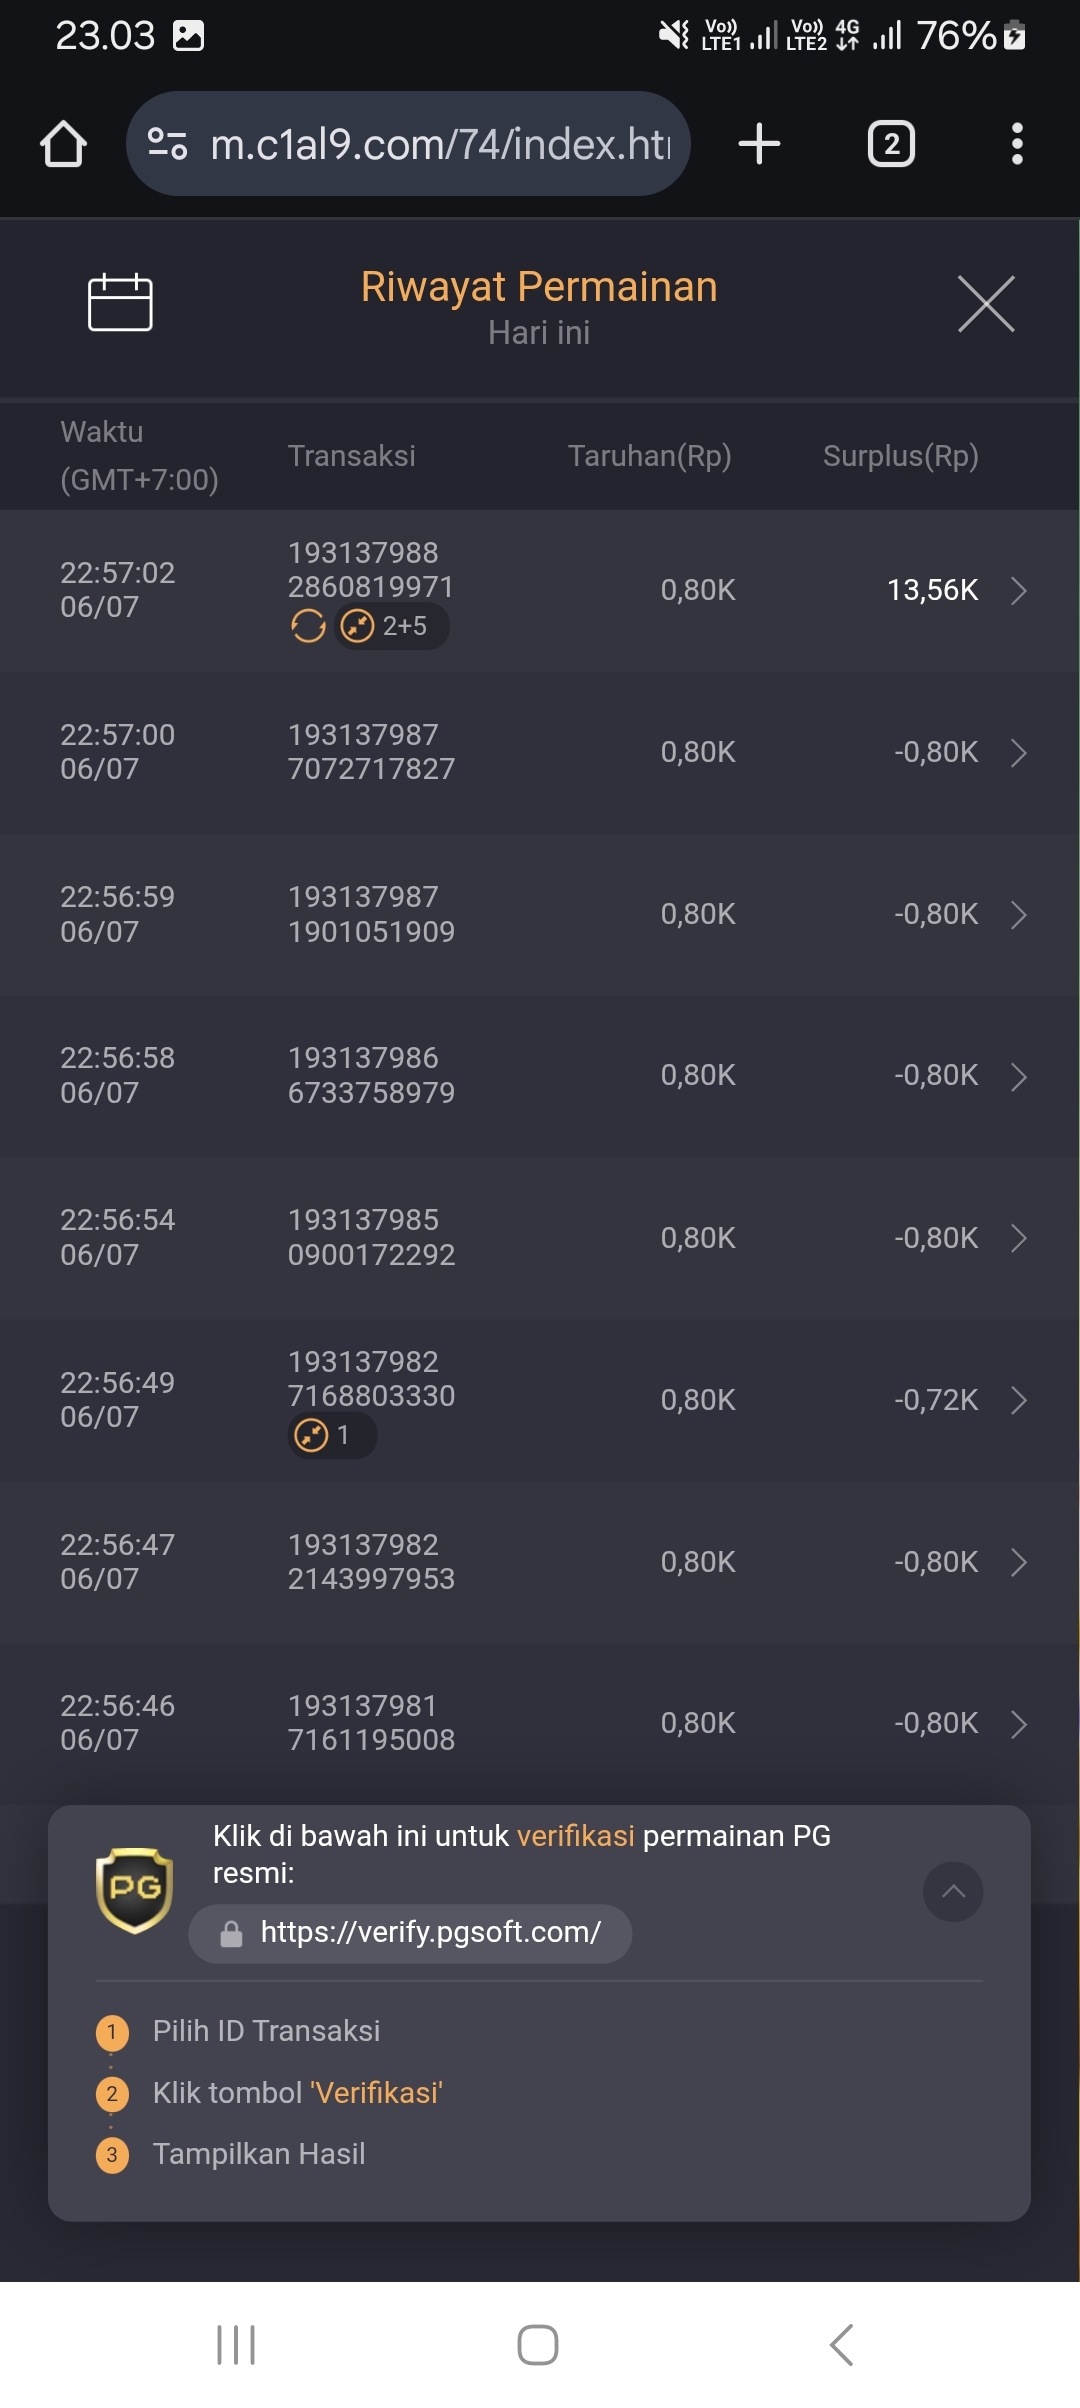Open the calendar date picker icon
1080x2408 pixels.
[120, 302]
